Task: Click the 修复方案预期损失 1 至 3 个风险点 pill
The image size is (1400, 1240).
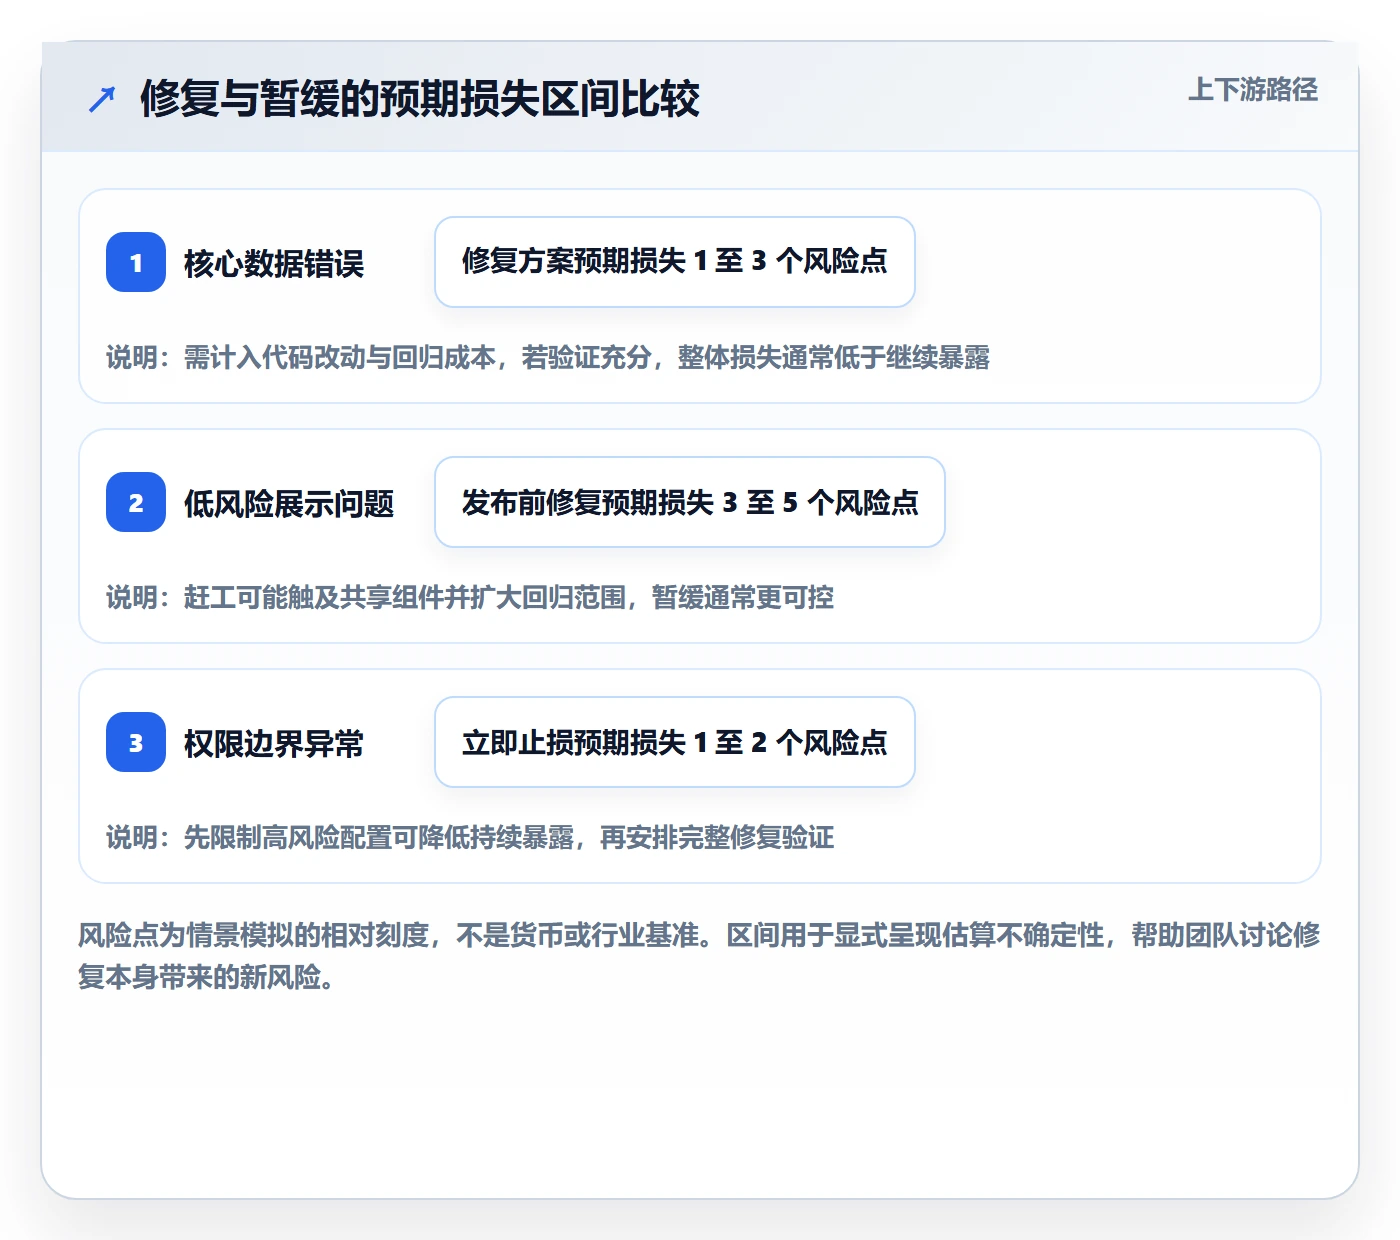Action: (x=675, y=262)
